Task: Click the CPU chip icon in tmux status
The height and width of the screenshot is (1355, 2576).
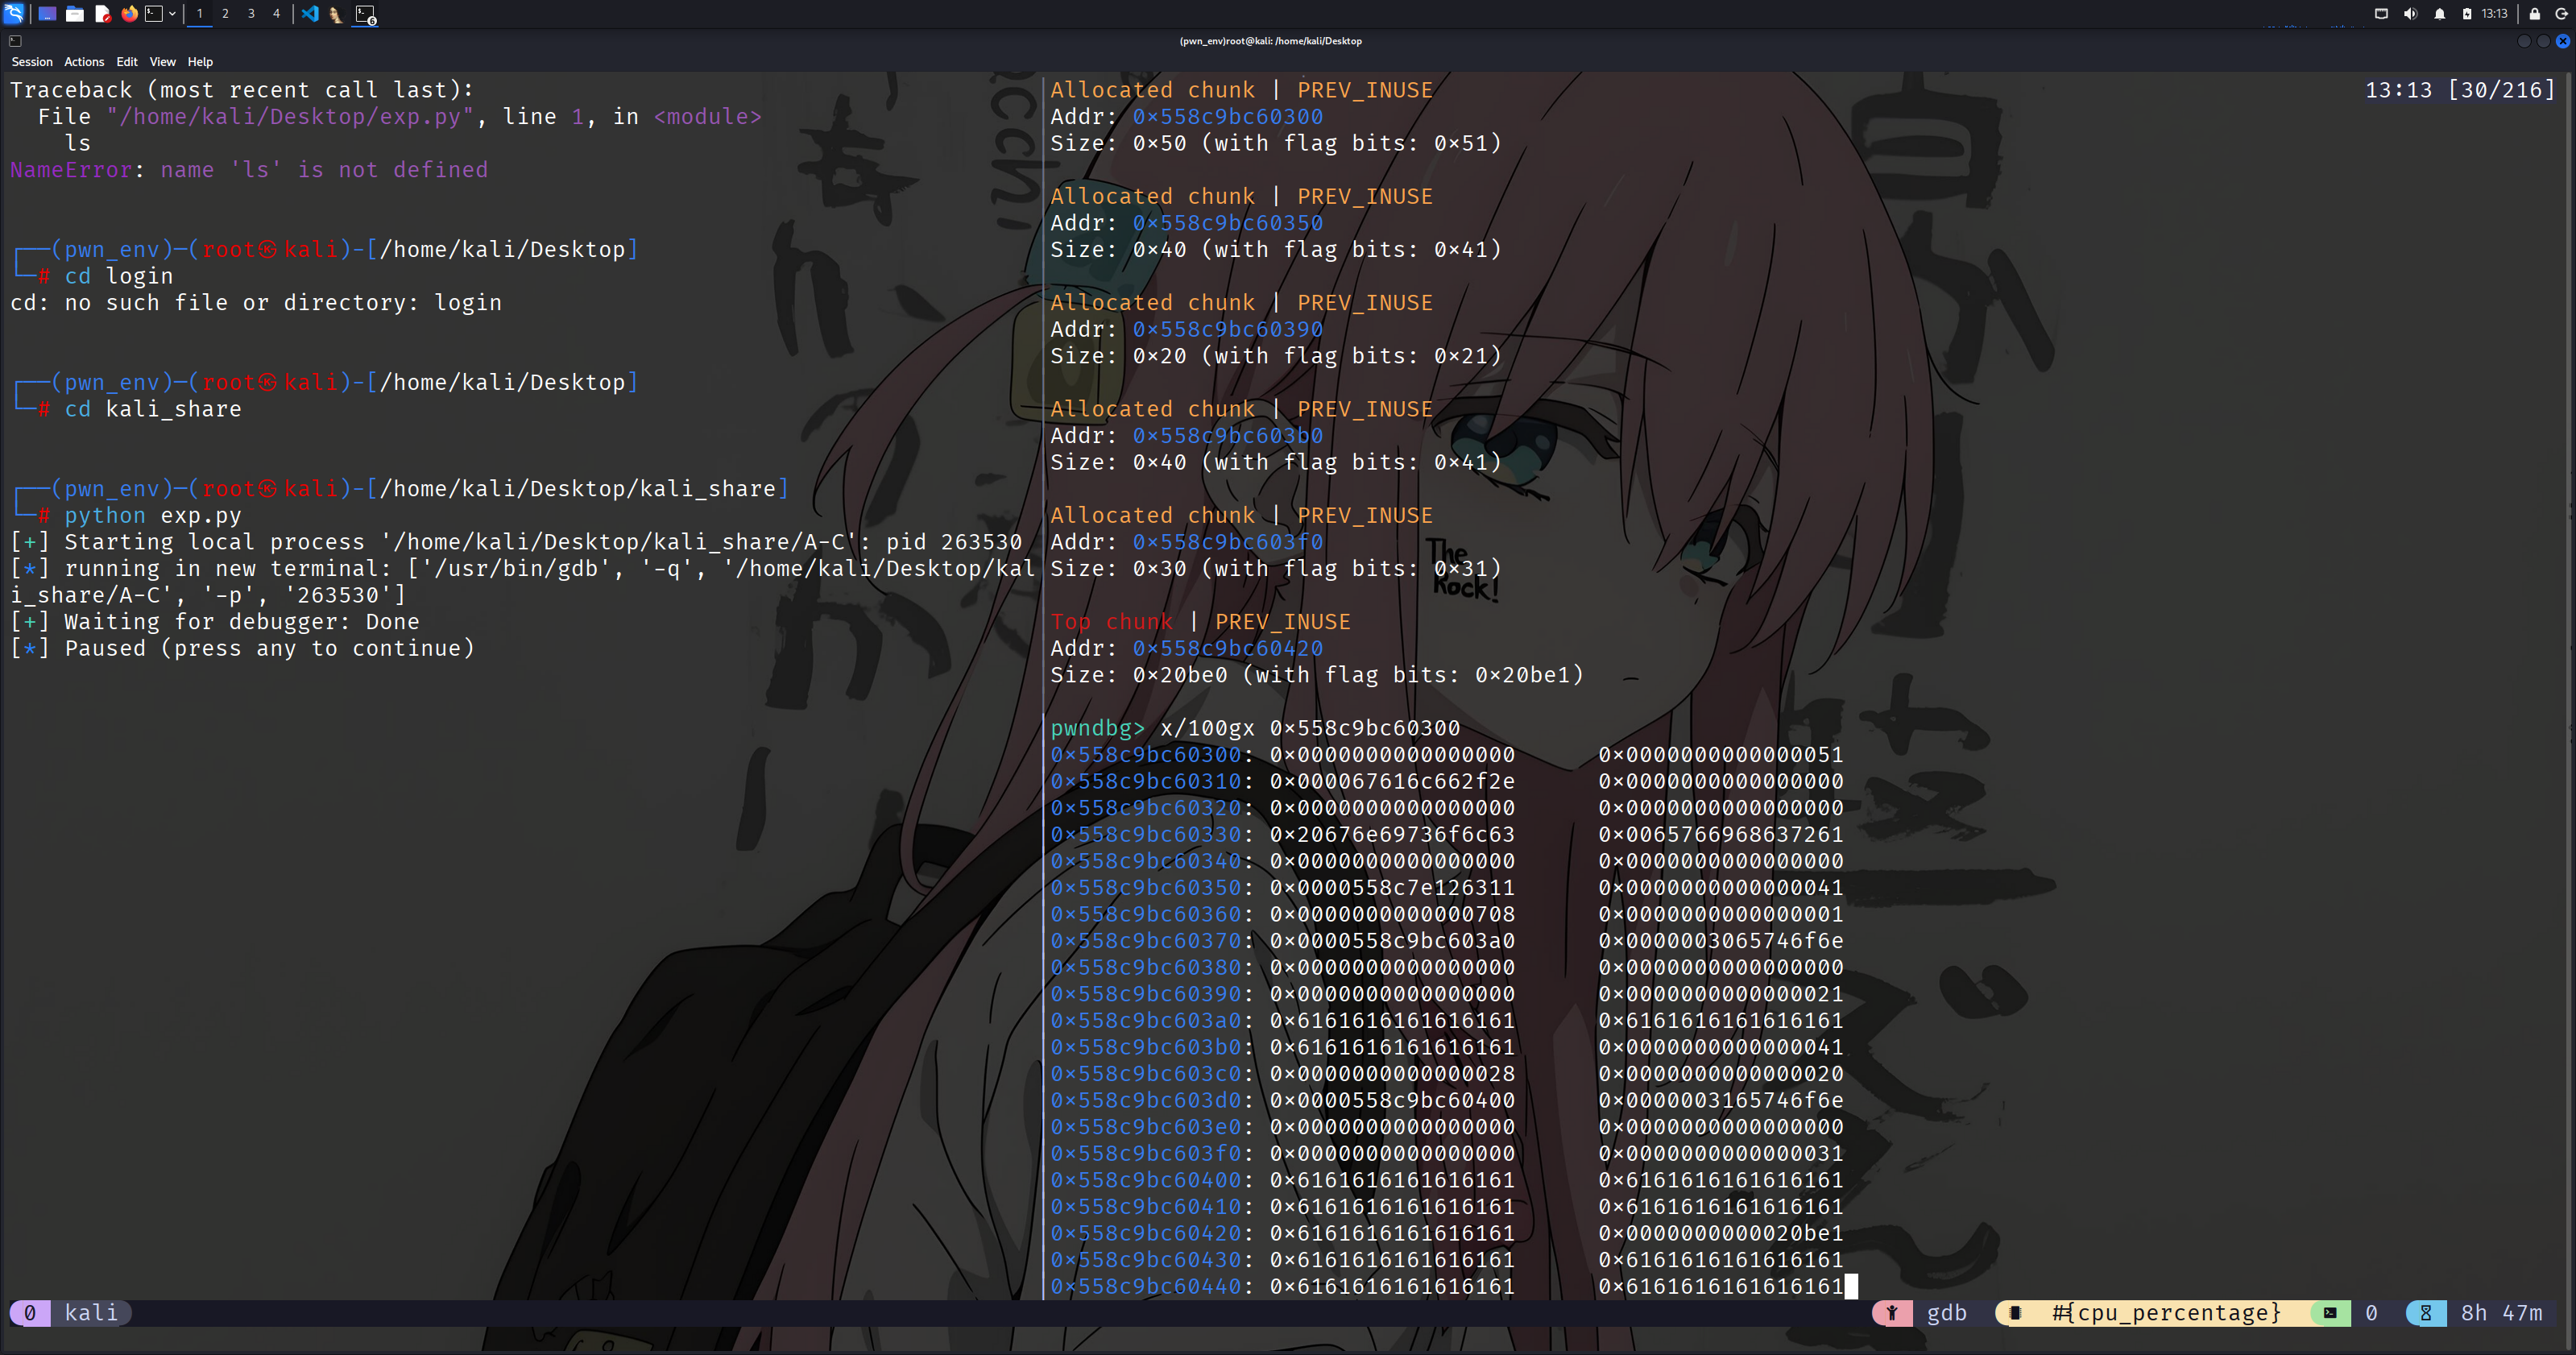Action: 2016,1313
